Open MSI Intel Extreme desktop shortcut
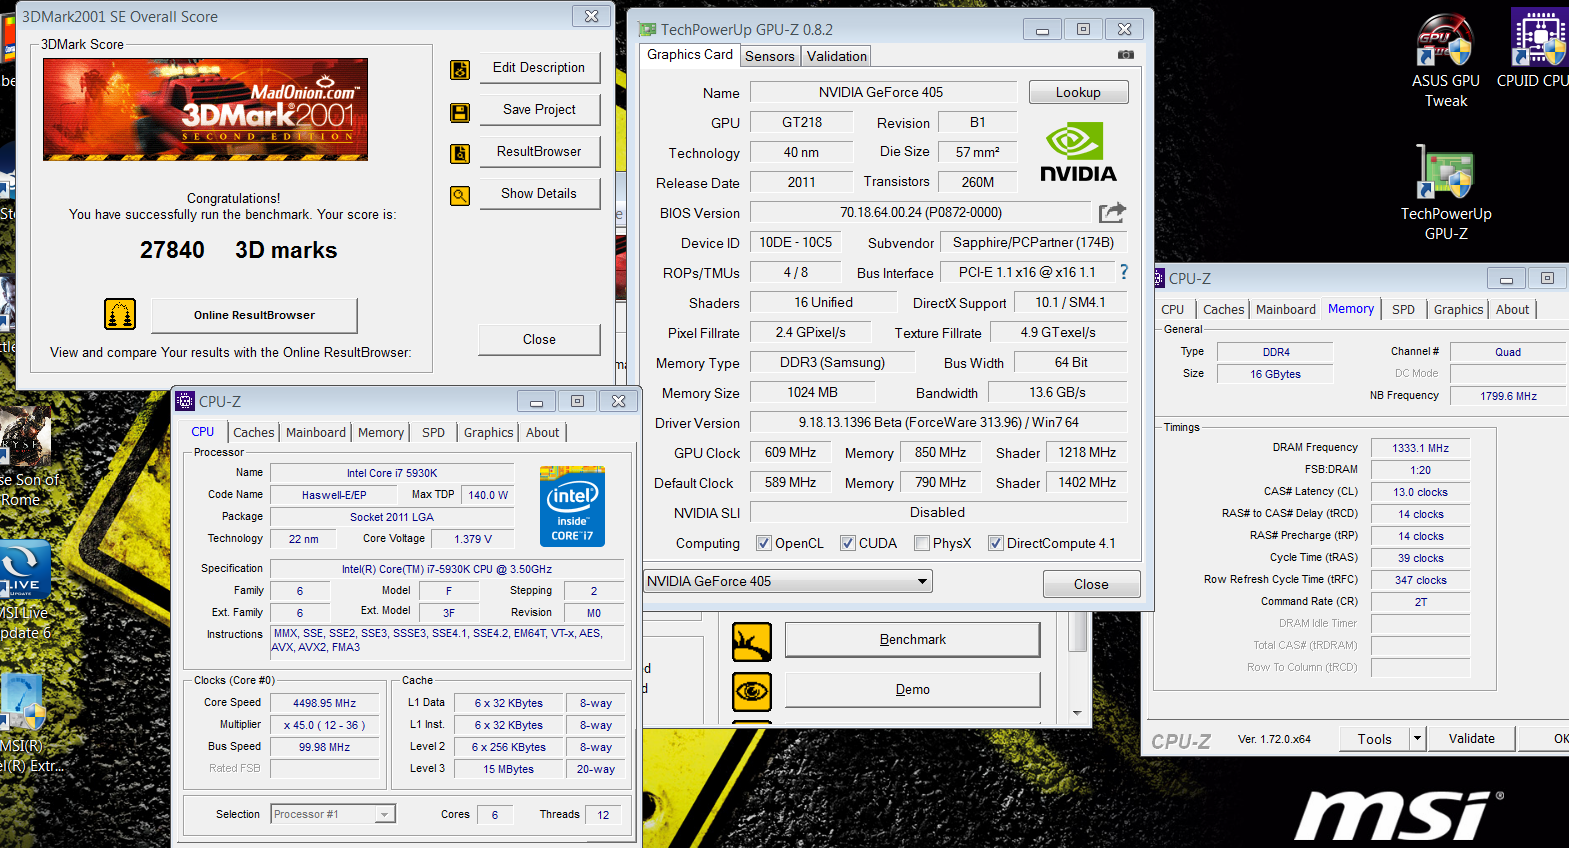This screenshot has height=848, width=1569. (26, 722)
